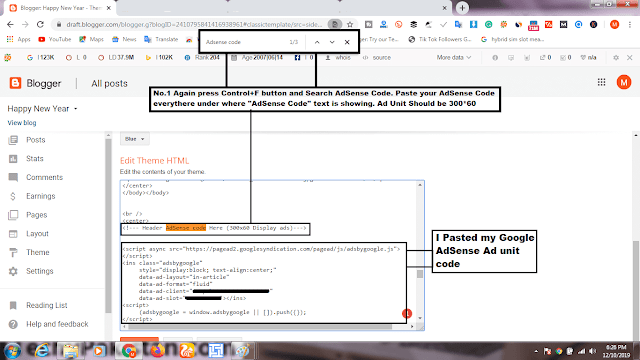This screenshot has height=360, width=640.
Task: Go to next find result
Action: (332, 42)
